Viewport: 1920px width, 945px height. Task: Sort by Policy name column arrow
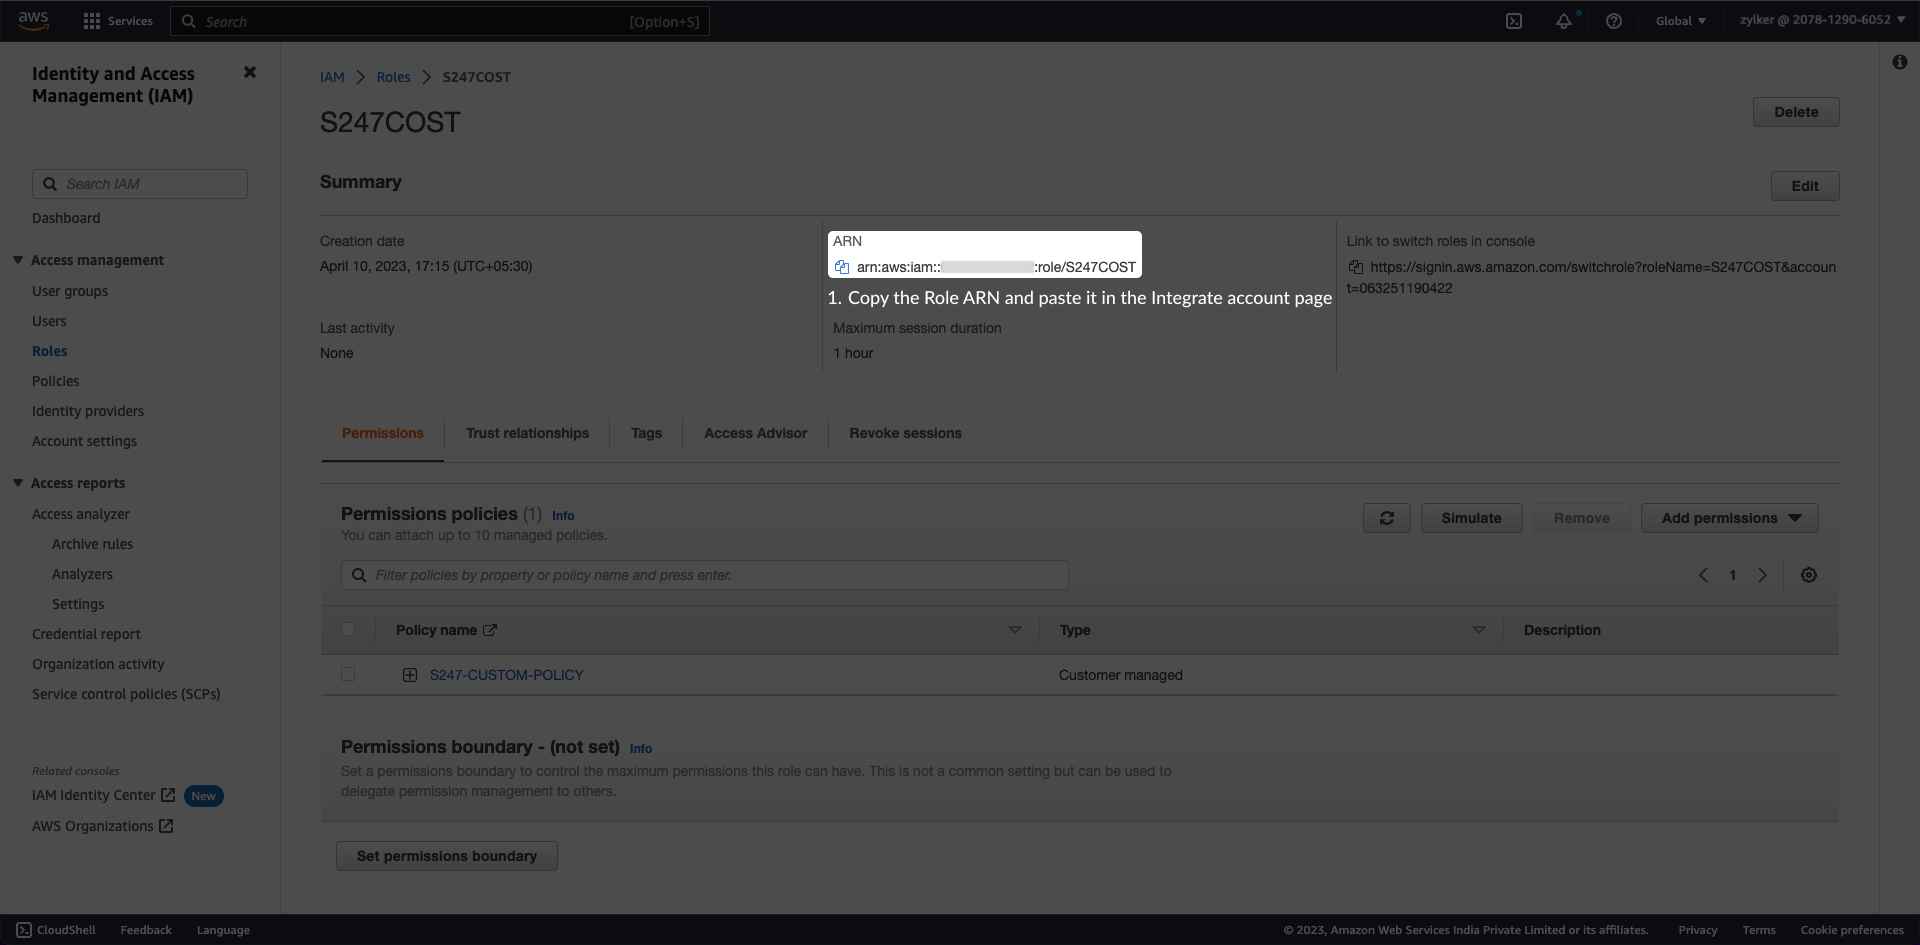tap(1014, 630)
